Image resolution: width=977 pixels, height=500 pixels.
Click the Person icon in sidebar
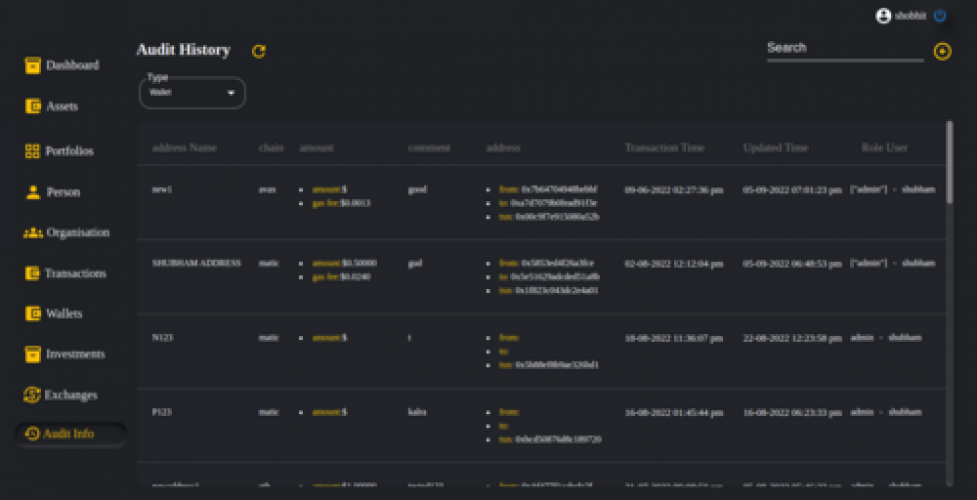(x=33, y=192)
